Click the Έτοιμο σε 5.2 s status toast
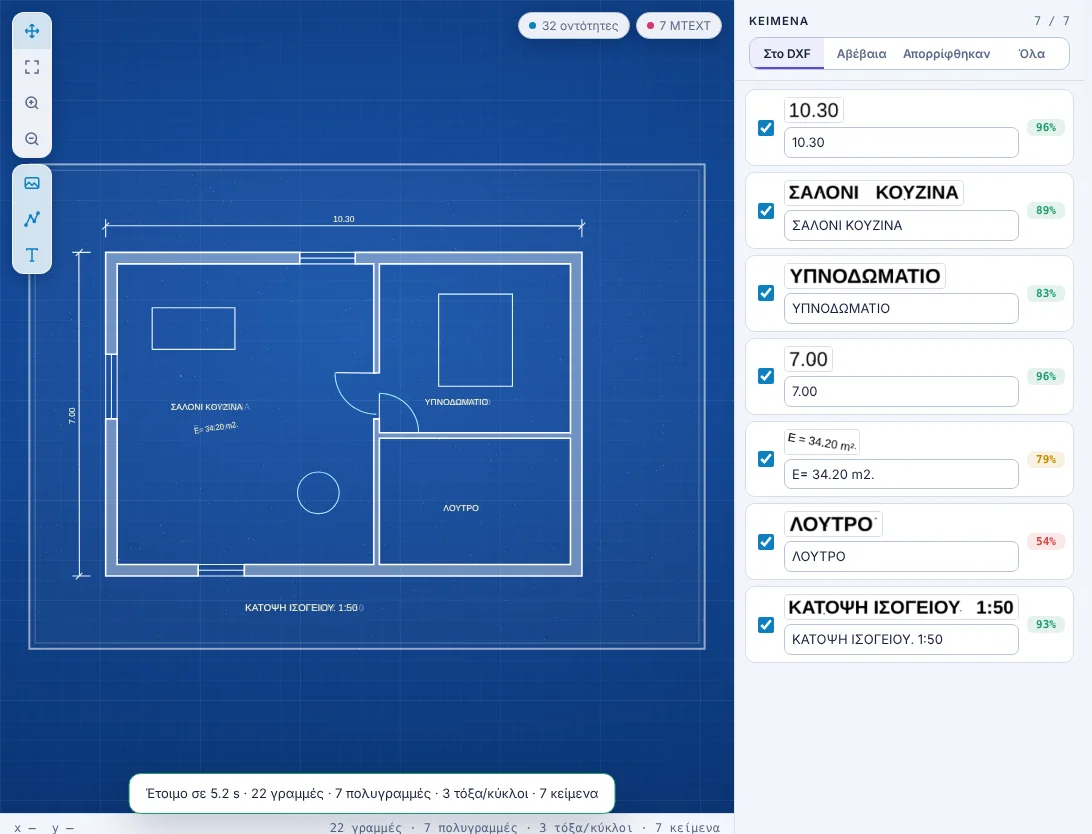The width and height of the screenshot is (1092, 834). [372, 794]
